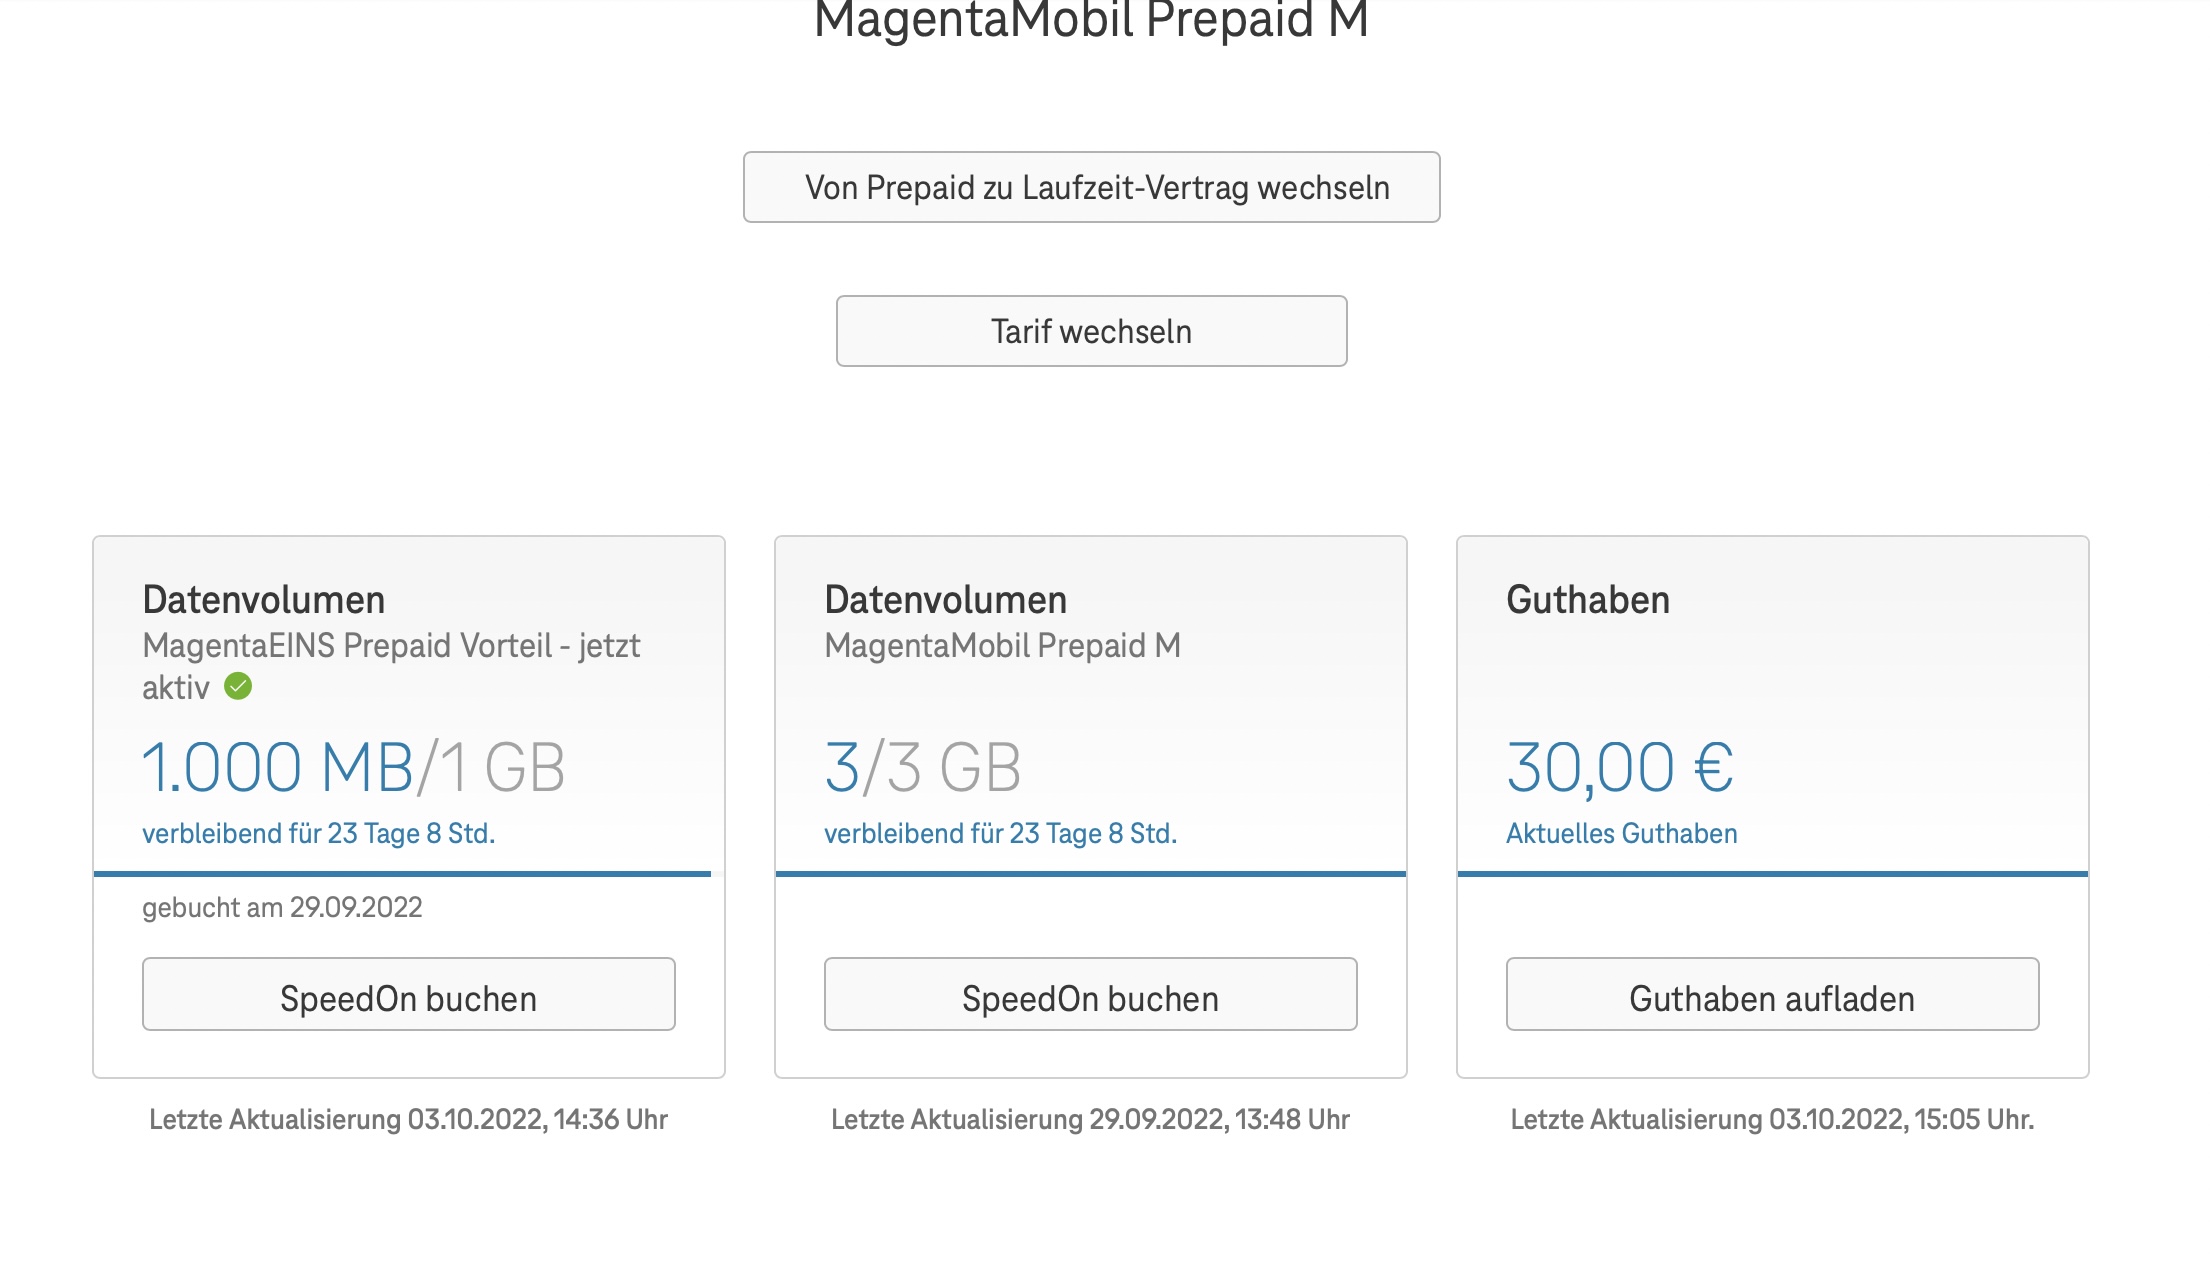Click the green active checkmark icon
Image resolution: width=2210 pixels, height=1274 pixels.
[238, 687]
